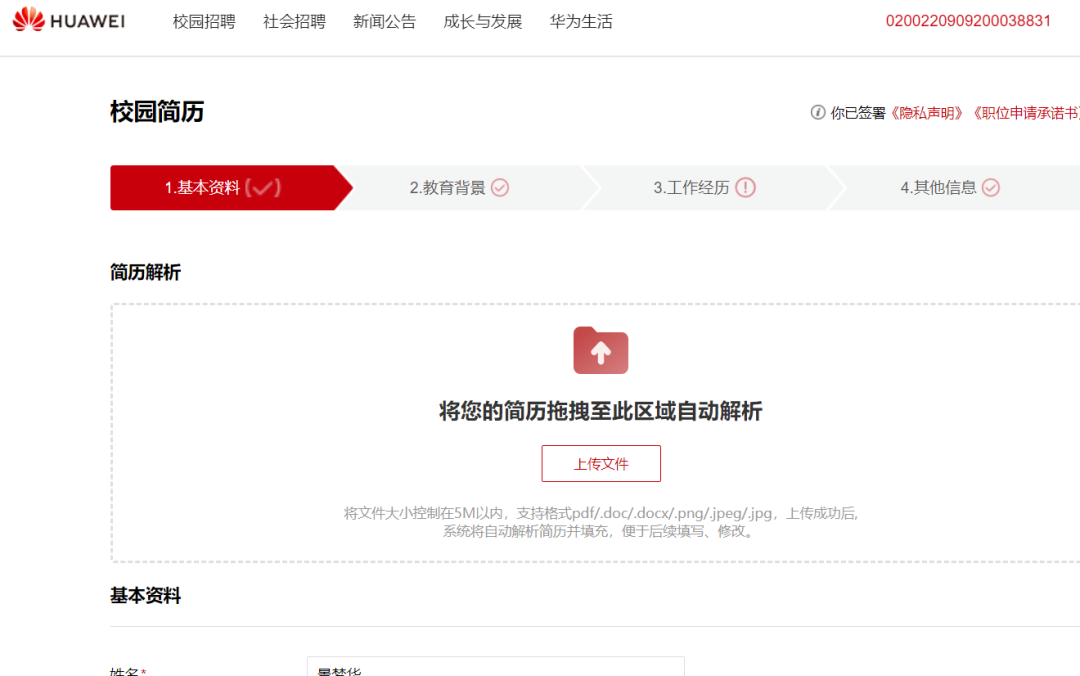This screenshot has width=1080, height=676.
Task: Click the 上传文件 button
Action: [601, 464]
